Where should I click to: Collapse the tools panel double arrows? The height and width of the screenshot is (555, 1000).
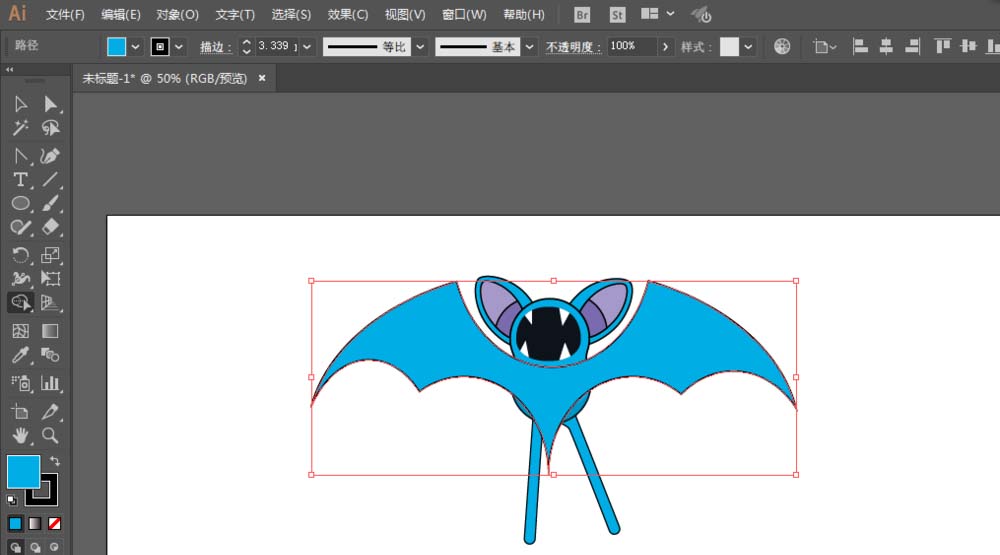pos(10,69)
